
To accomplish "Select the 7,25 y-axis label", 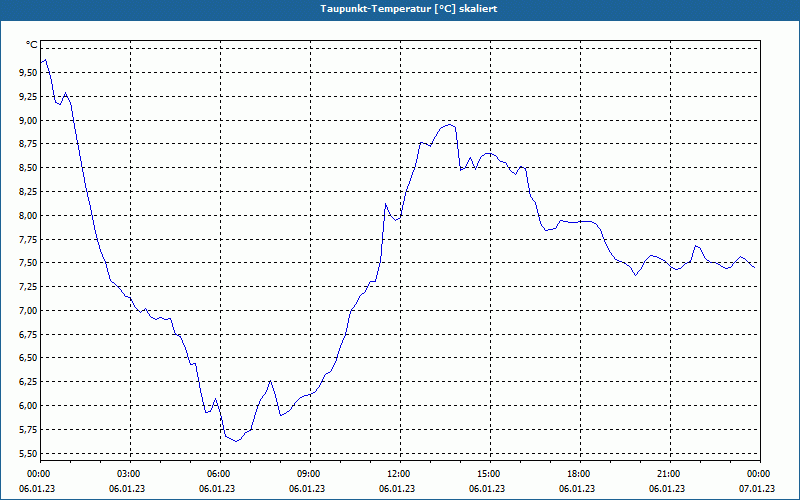I will click(28, 287).
